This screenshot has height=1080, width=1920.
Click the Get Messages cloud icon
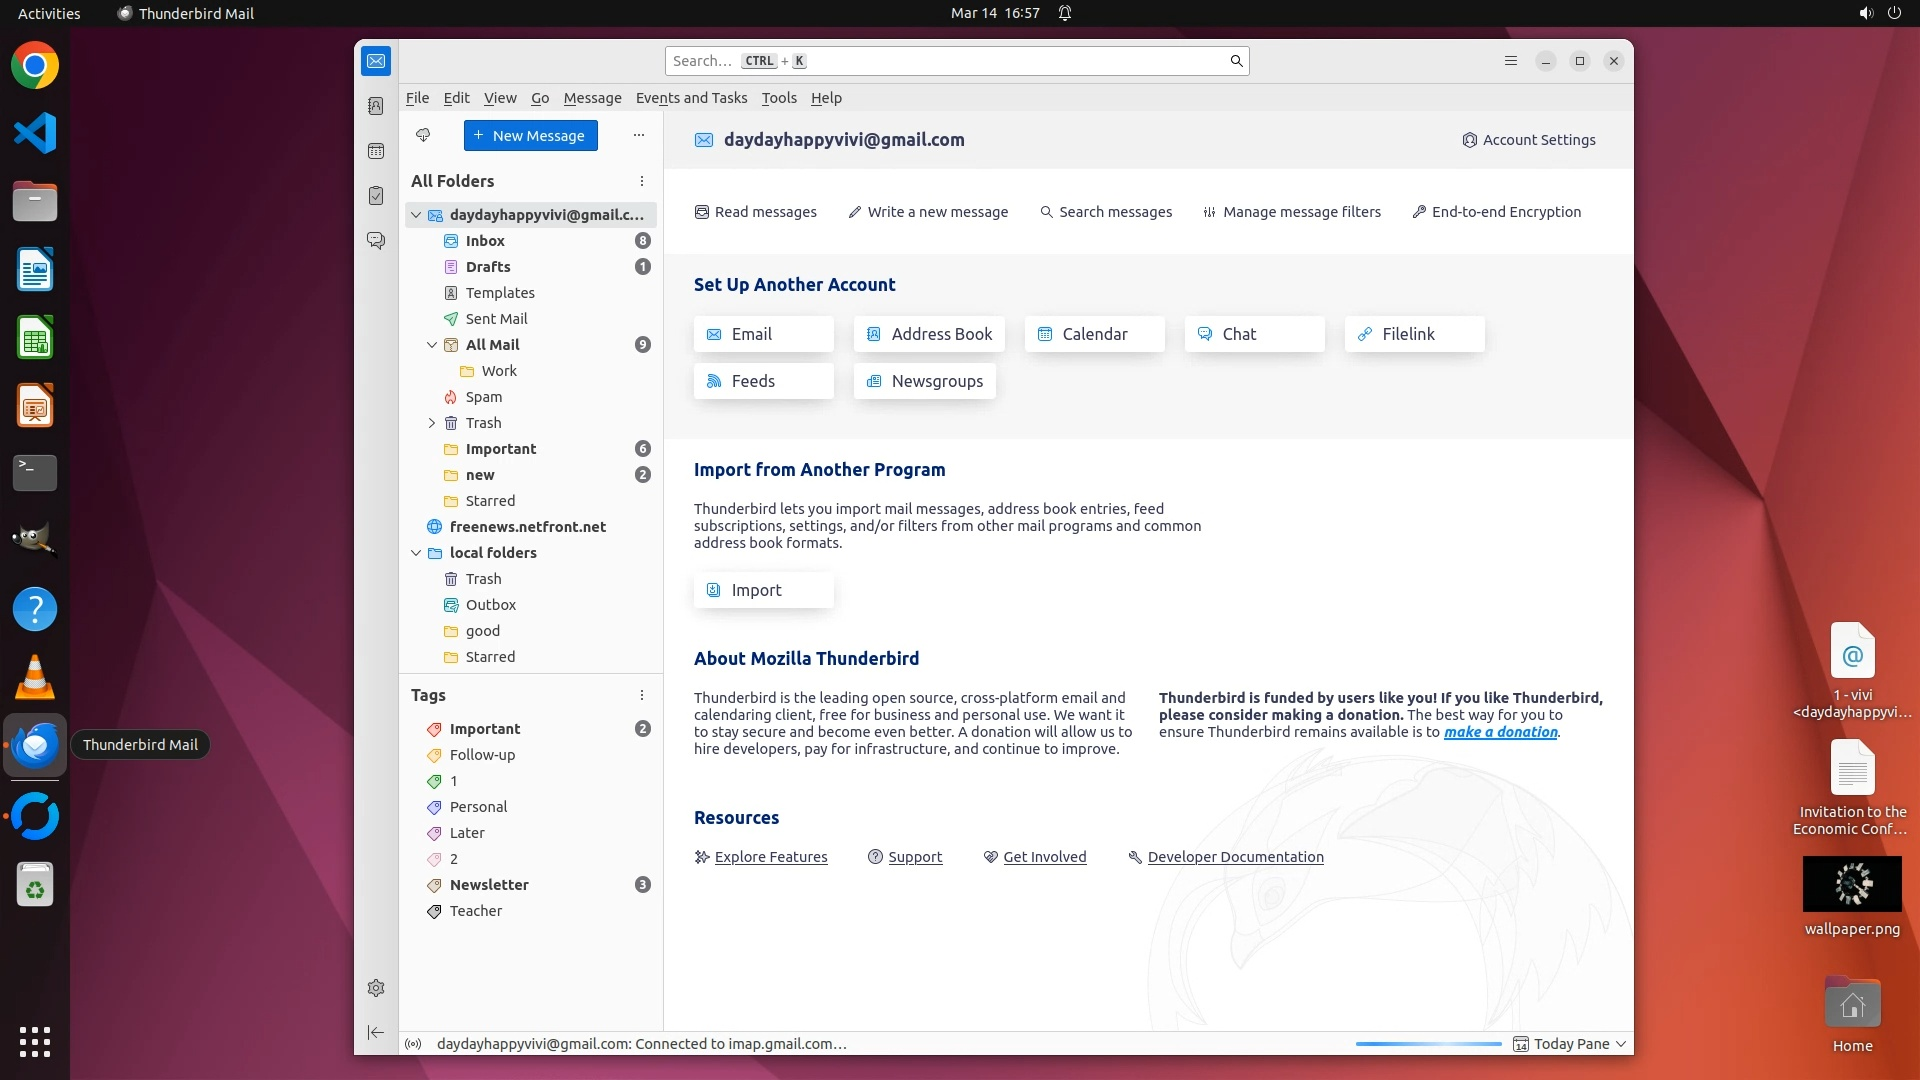pyautogui.click(x=423, y=135)
